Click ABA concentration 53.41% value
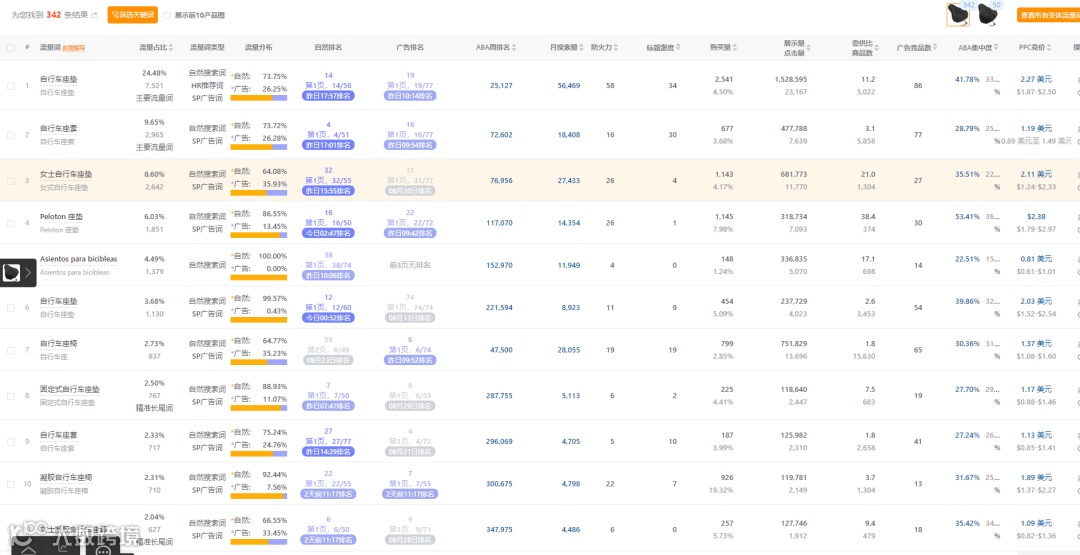The height and width of the screenshot is (555, 1080). tap(967, 217)
